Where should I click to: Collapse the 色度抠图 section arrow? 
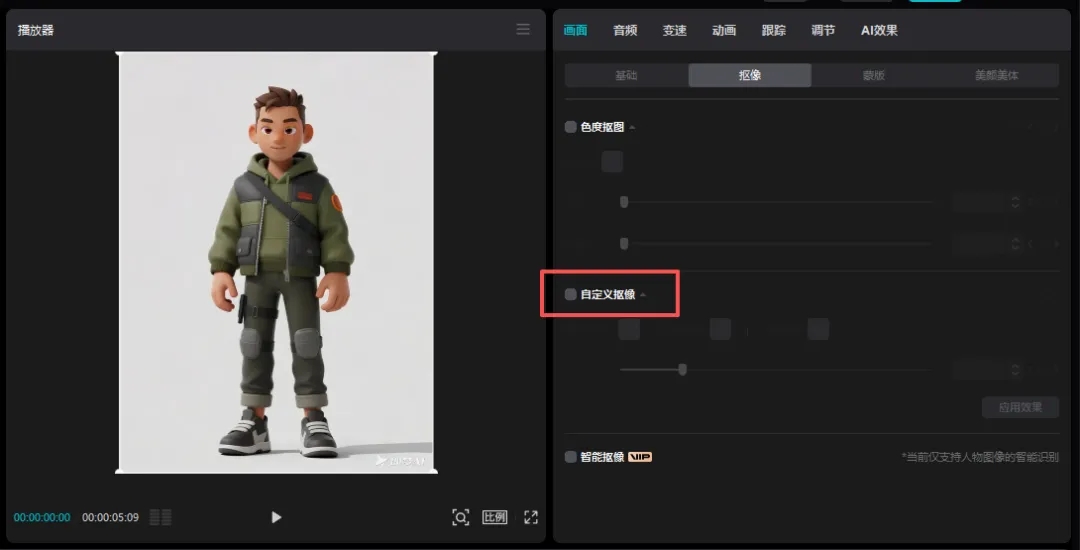point(632,127)
